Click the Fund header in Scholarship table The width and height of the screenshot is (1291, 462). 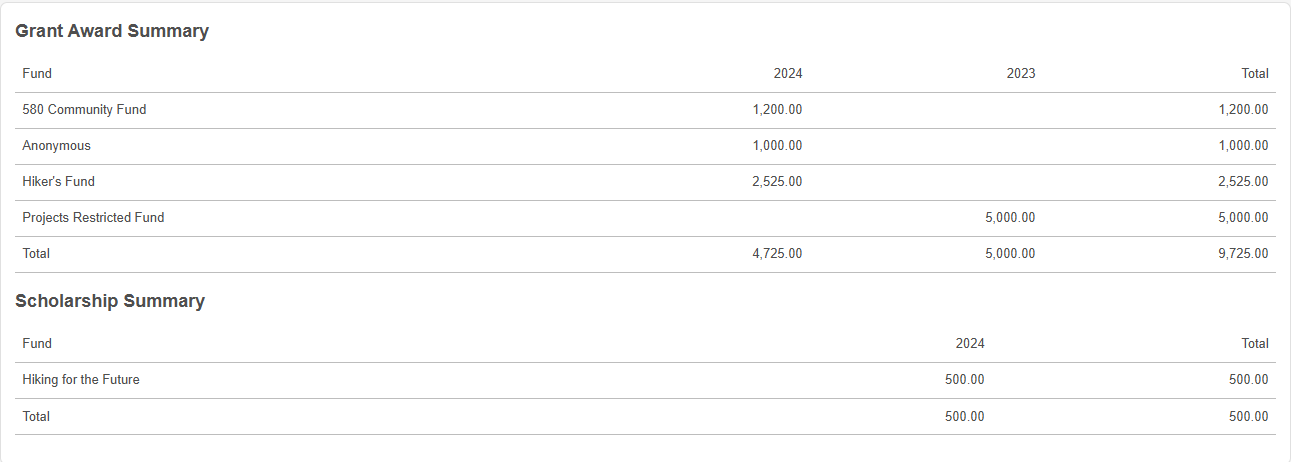point(37,344)
